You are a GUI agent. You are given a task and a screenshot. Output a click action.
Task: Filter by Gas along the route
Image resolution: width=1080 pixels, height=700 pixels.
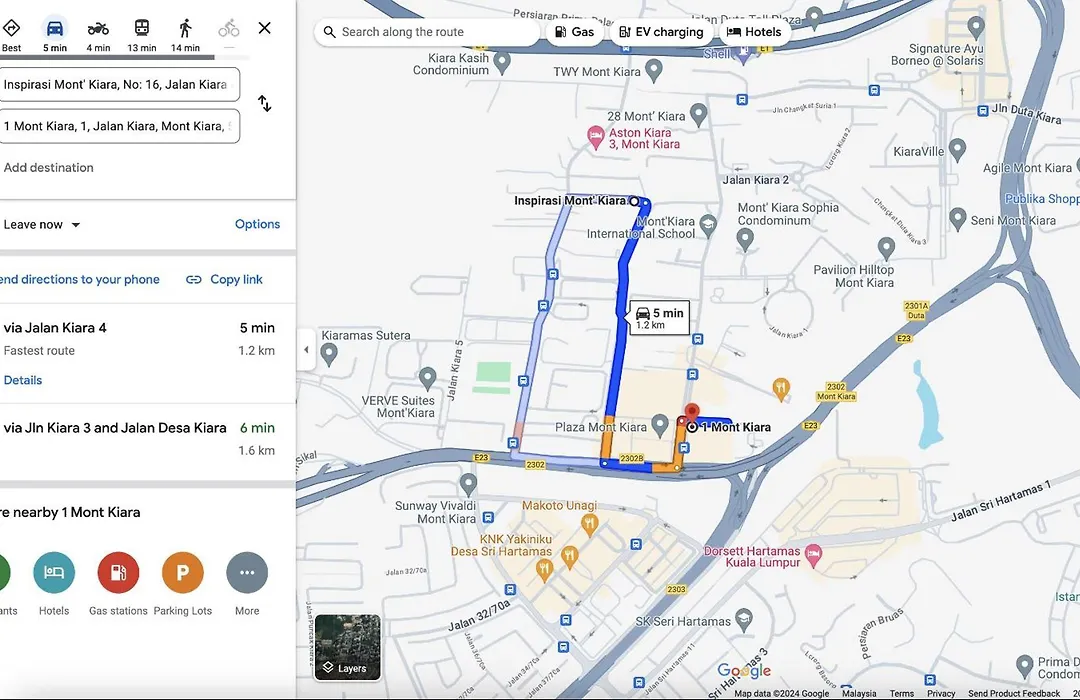point(574,32)
